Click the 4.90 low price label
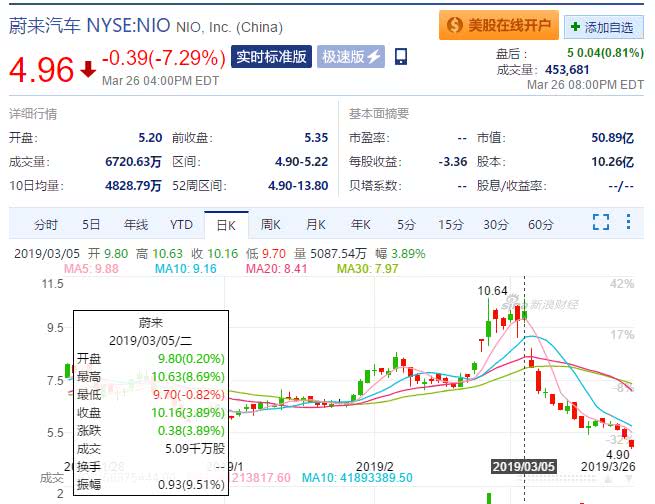This screenshot has height=504, width=655. coord(617,454)
